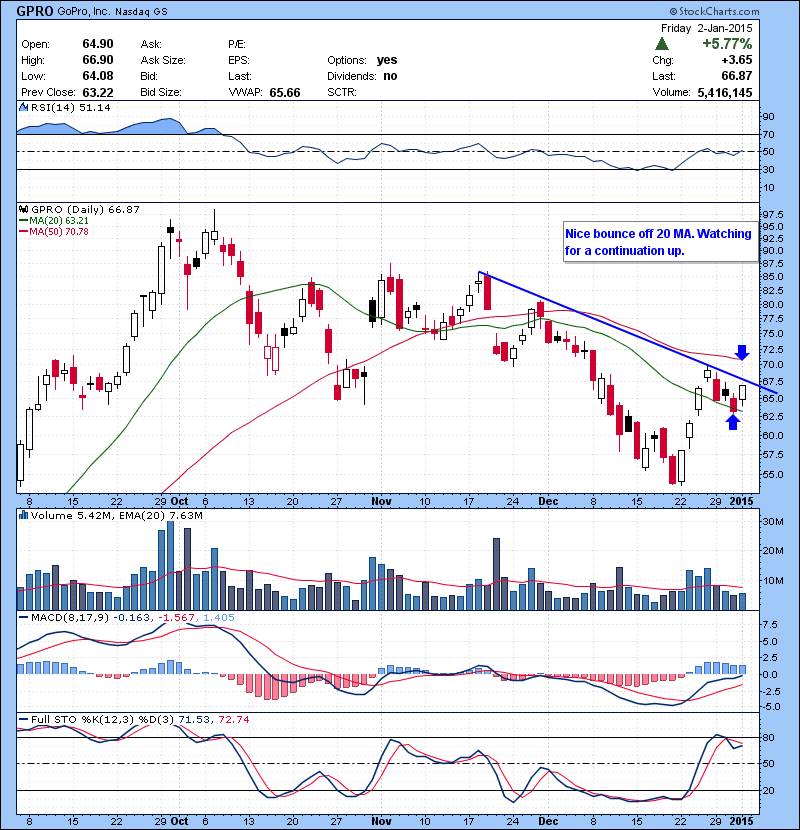Click the Options 'yes' value
This screenshot has height=830, width=800.
387,60
